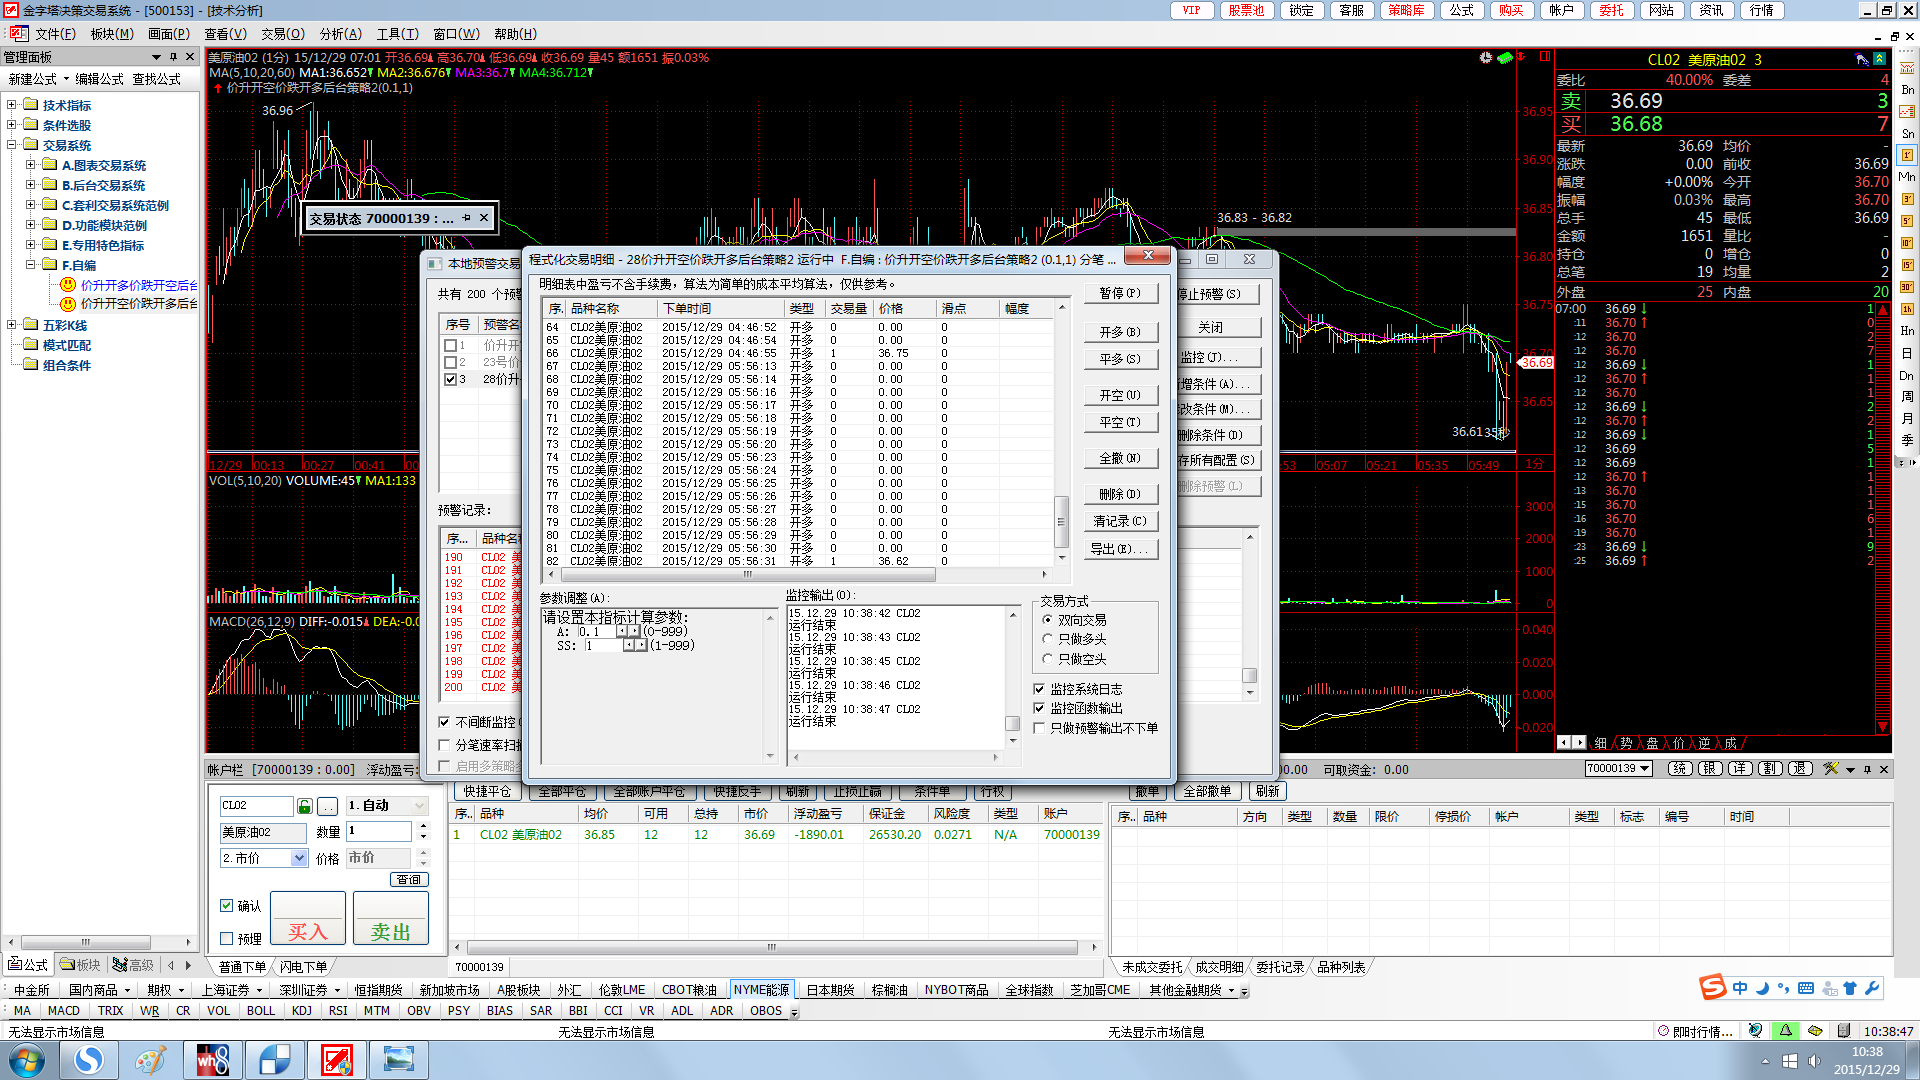1920x1080 pixels.
Task: Click the positions table horizontal scrollbar thumb
Action: (x=771, y=947)
